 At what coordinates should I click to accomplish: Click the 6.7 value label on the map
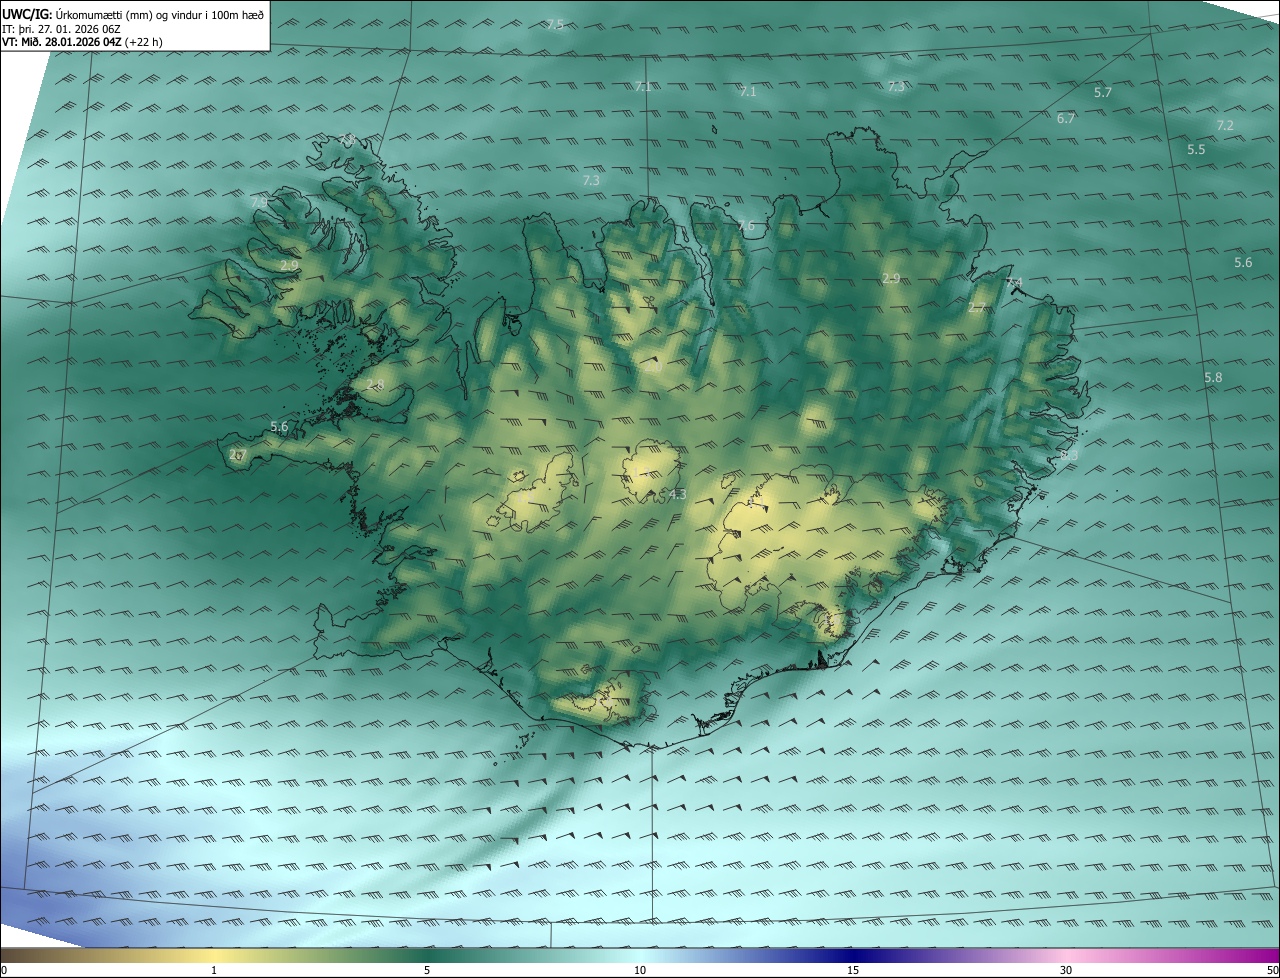tap(1066, 118)
